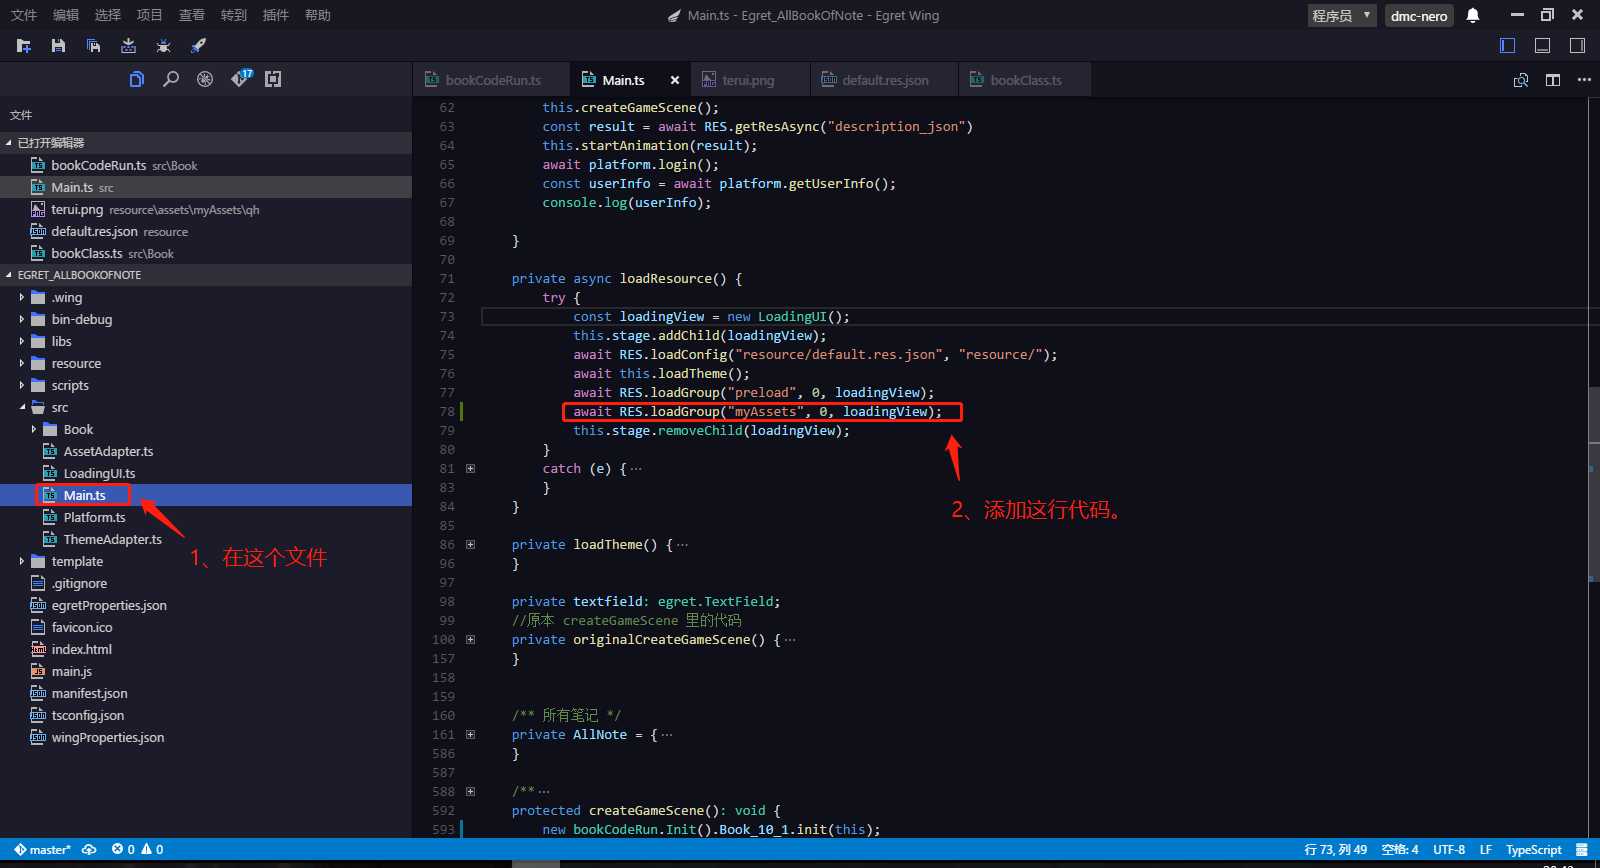Unfold originalCreateGameScene at line 100
This screenshot has height=868, width=1600.
point(470,639)
